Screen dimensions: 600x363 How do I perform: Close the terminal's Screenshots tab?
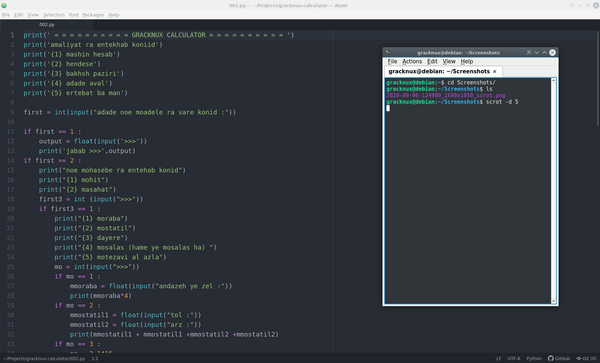494,72
